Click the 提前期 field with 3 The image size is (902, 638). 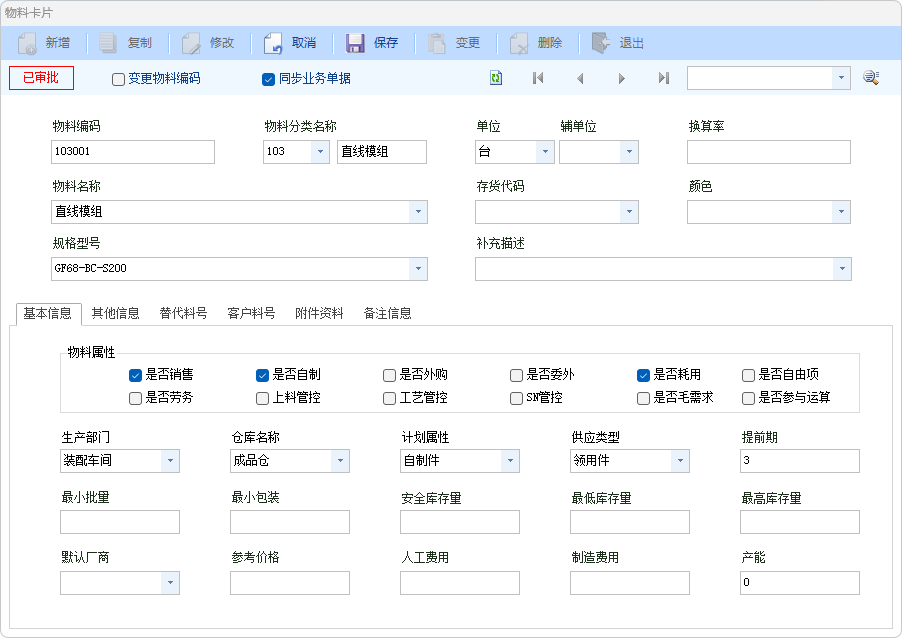800,461
